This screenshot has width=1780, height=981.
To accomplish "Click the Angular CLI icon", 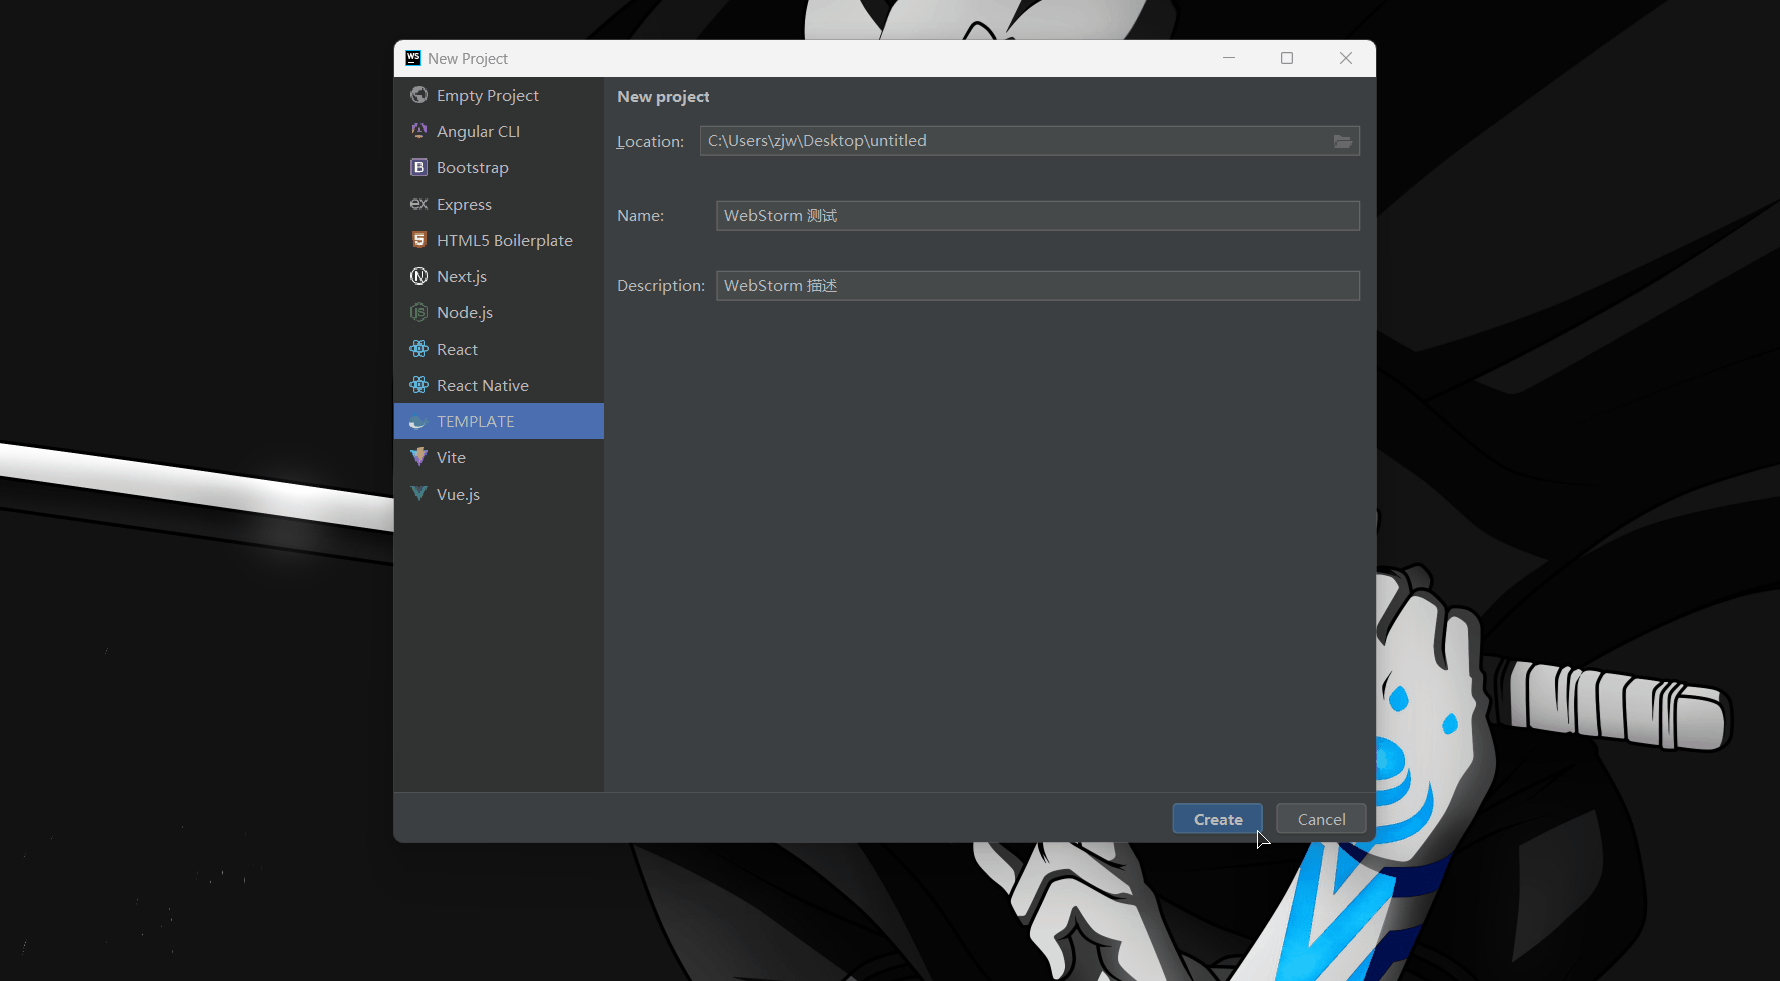I will click(419, 131).
